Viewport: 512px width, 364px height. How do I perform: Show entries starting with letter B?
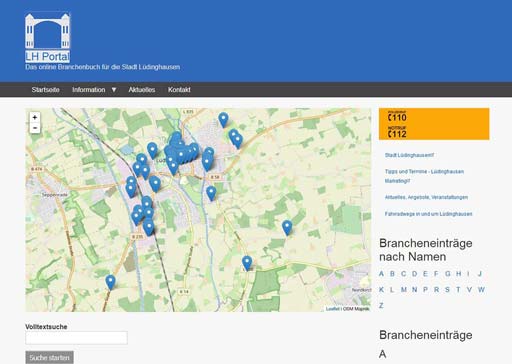[x=392, y=274]
